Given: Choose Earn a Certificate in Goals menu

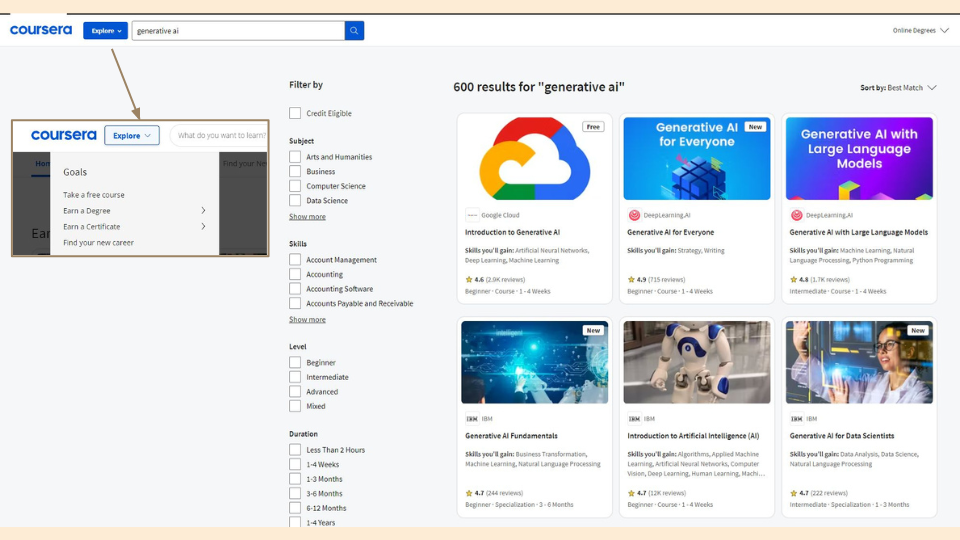Looking at the screenshot, I should click(x=92, y=227).
